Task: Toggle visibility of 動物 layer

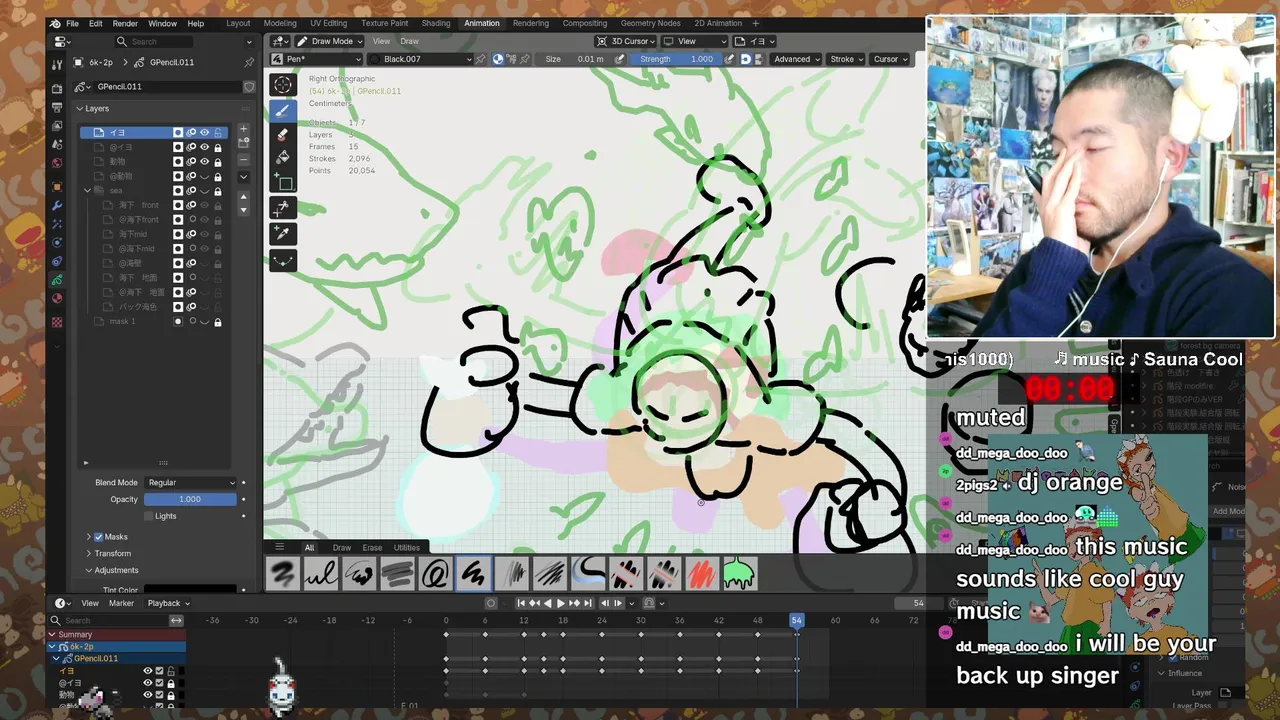Action: tap(204, 161)
